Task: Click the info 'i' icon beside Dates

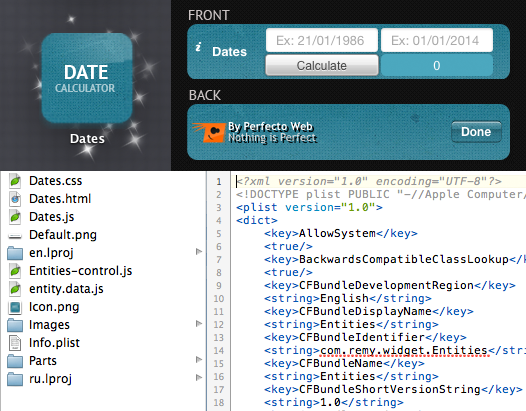Action: [x=198, y=47]
